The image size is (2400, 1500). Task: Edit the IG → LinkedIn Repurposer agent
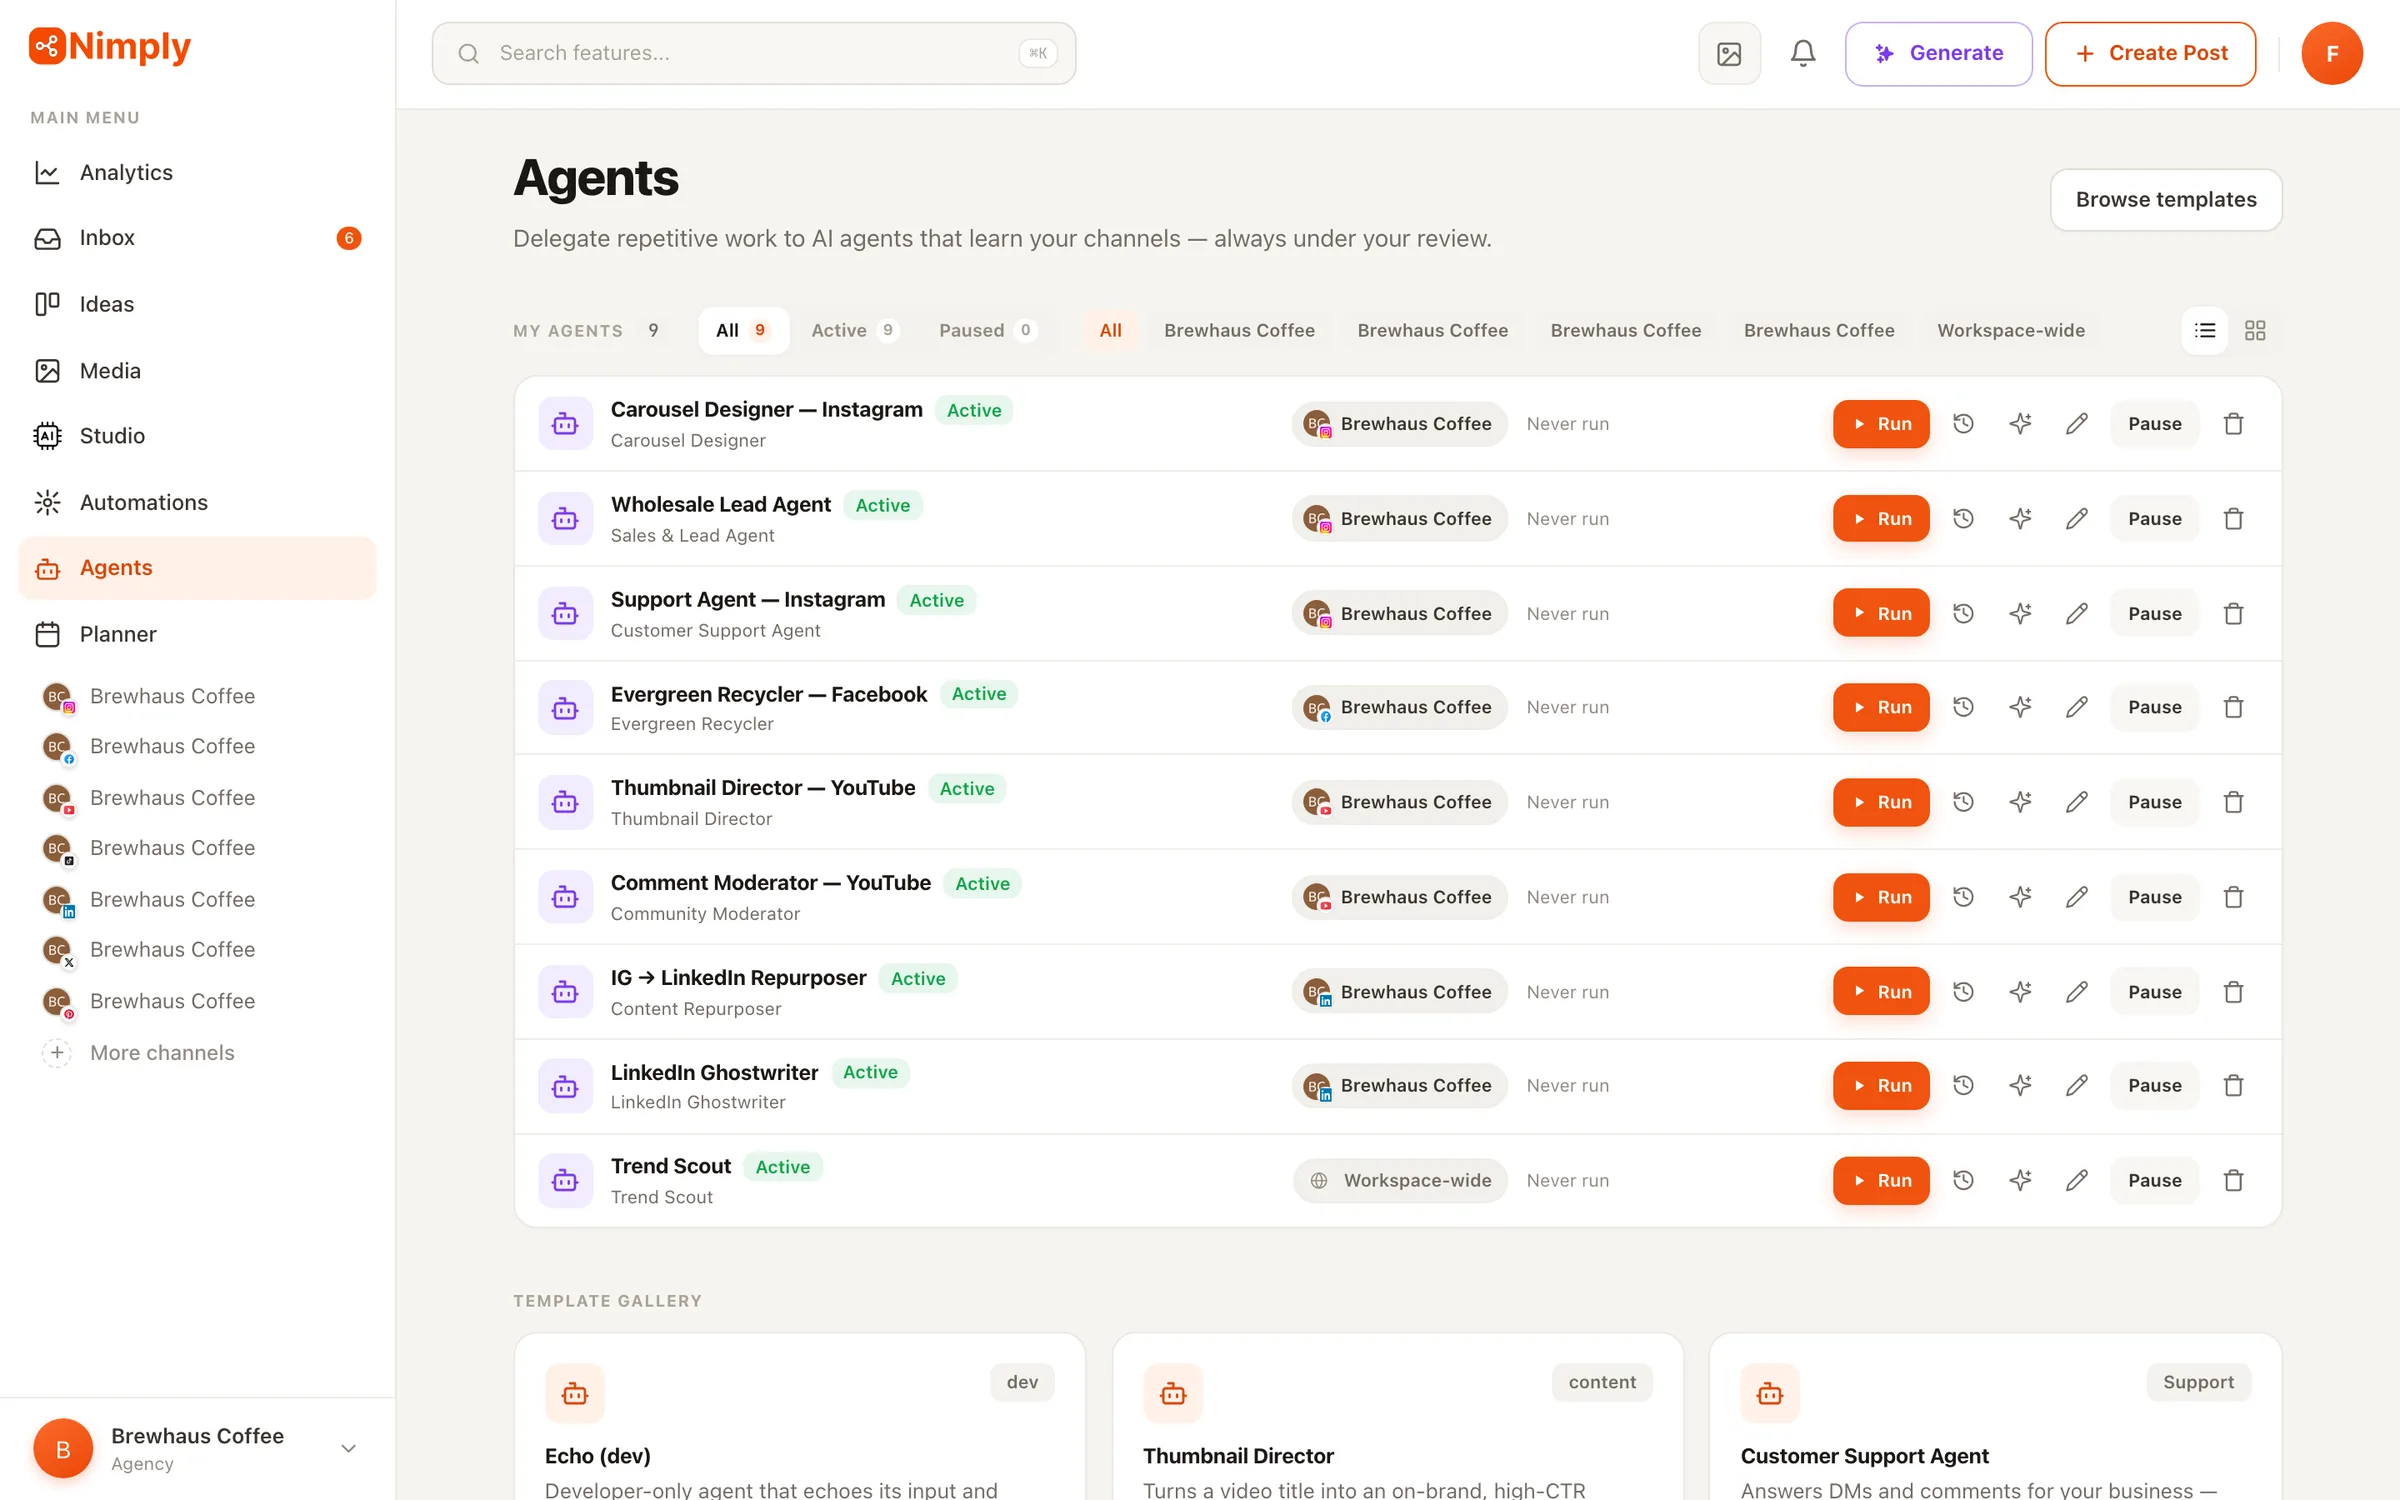click(2077, 992)
